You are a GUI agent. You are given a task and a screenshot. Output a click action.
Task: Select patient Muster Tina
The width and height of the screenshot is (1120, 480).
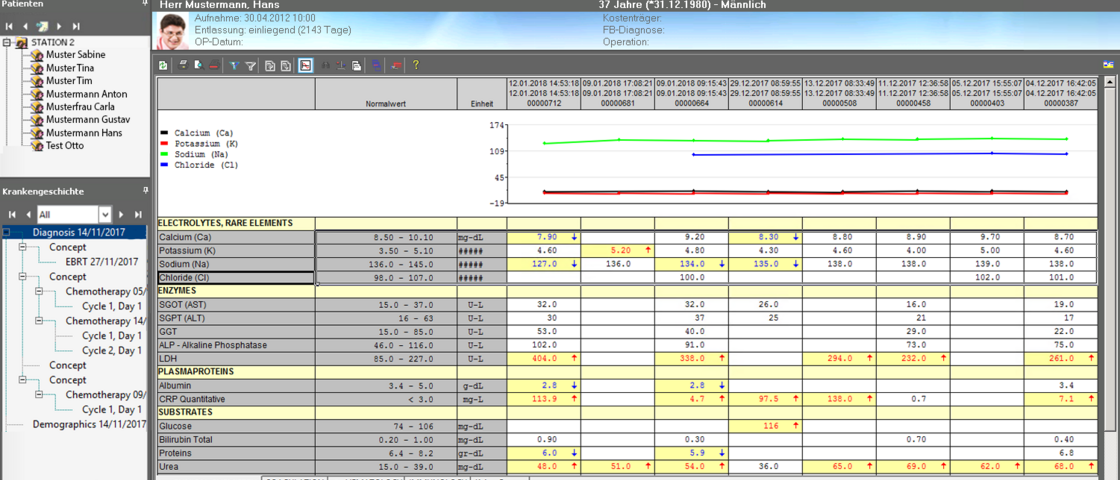(70, 68)
